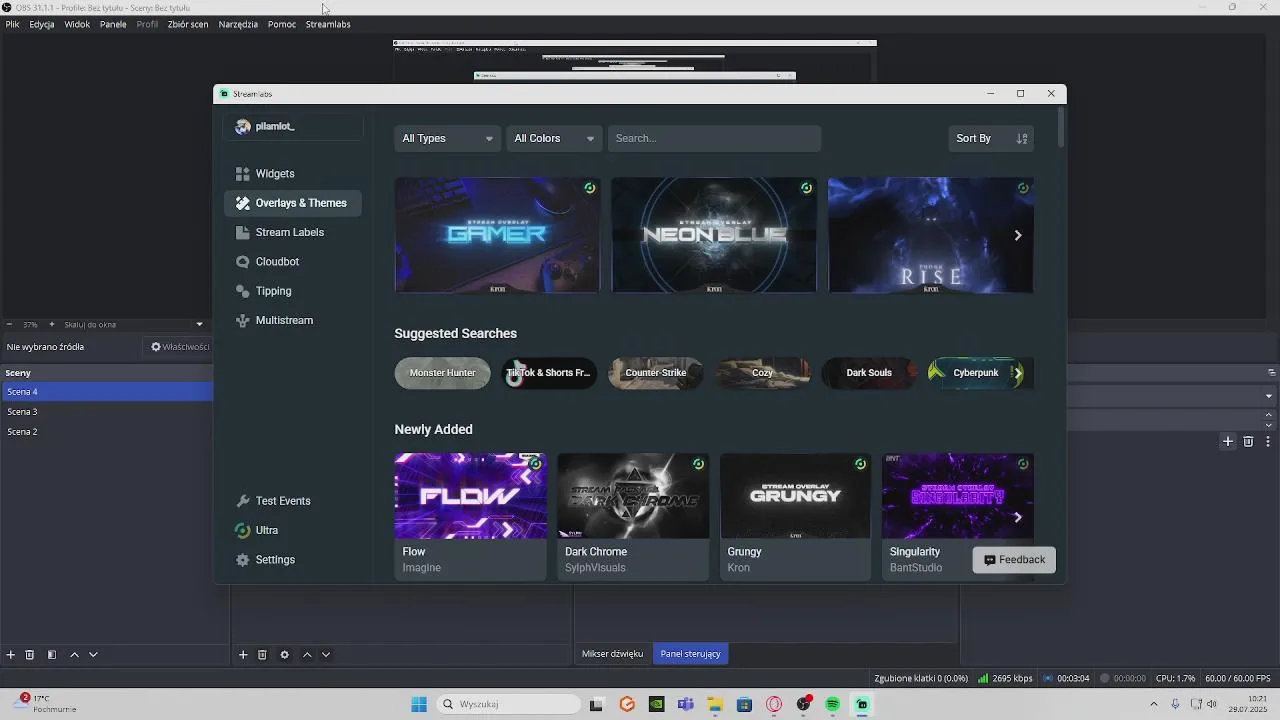
Task: Open Microsoft Teams from the taskbar
Action: (686, 705)
